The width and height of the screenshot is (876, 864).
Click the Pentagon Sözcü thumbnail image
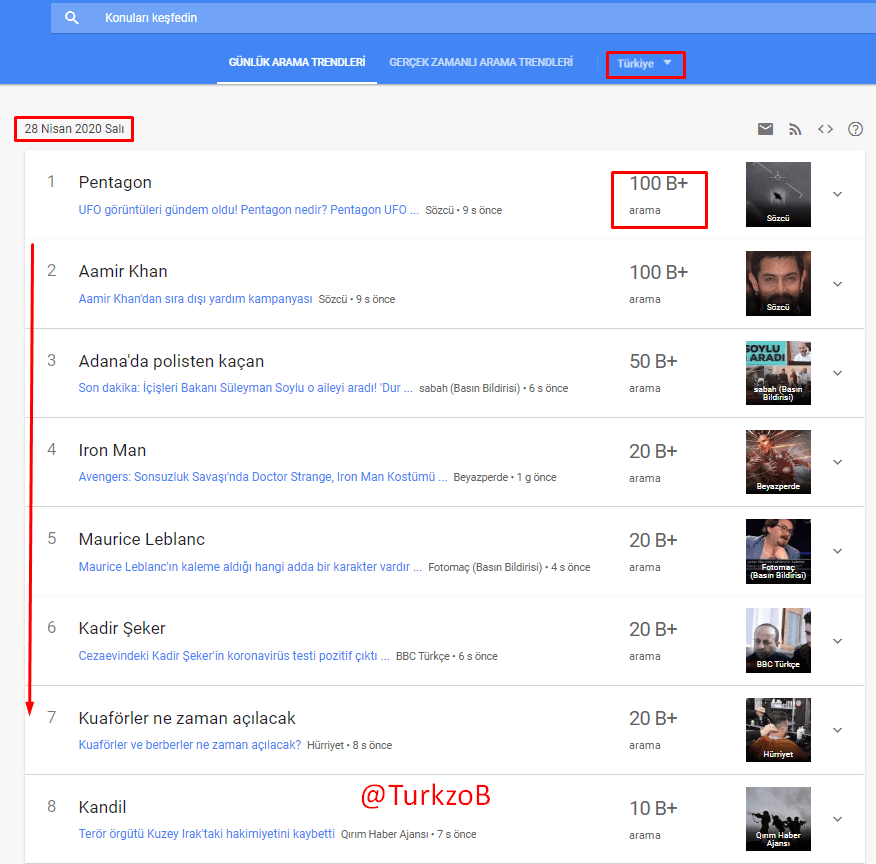point(778,194)
